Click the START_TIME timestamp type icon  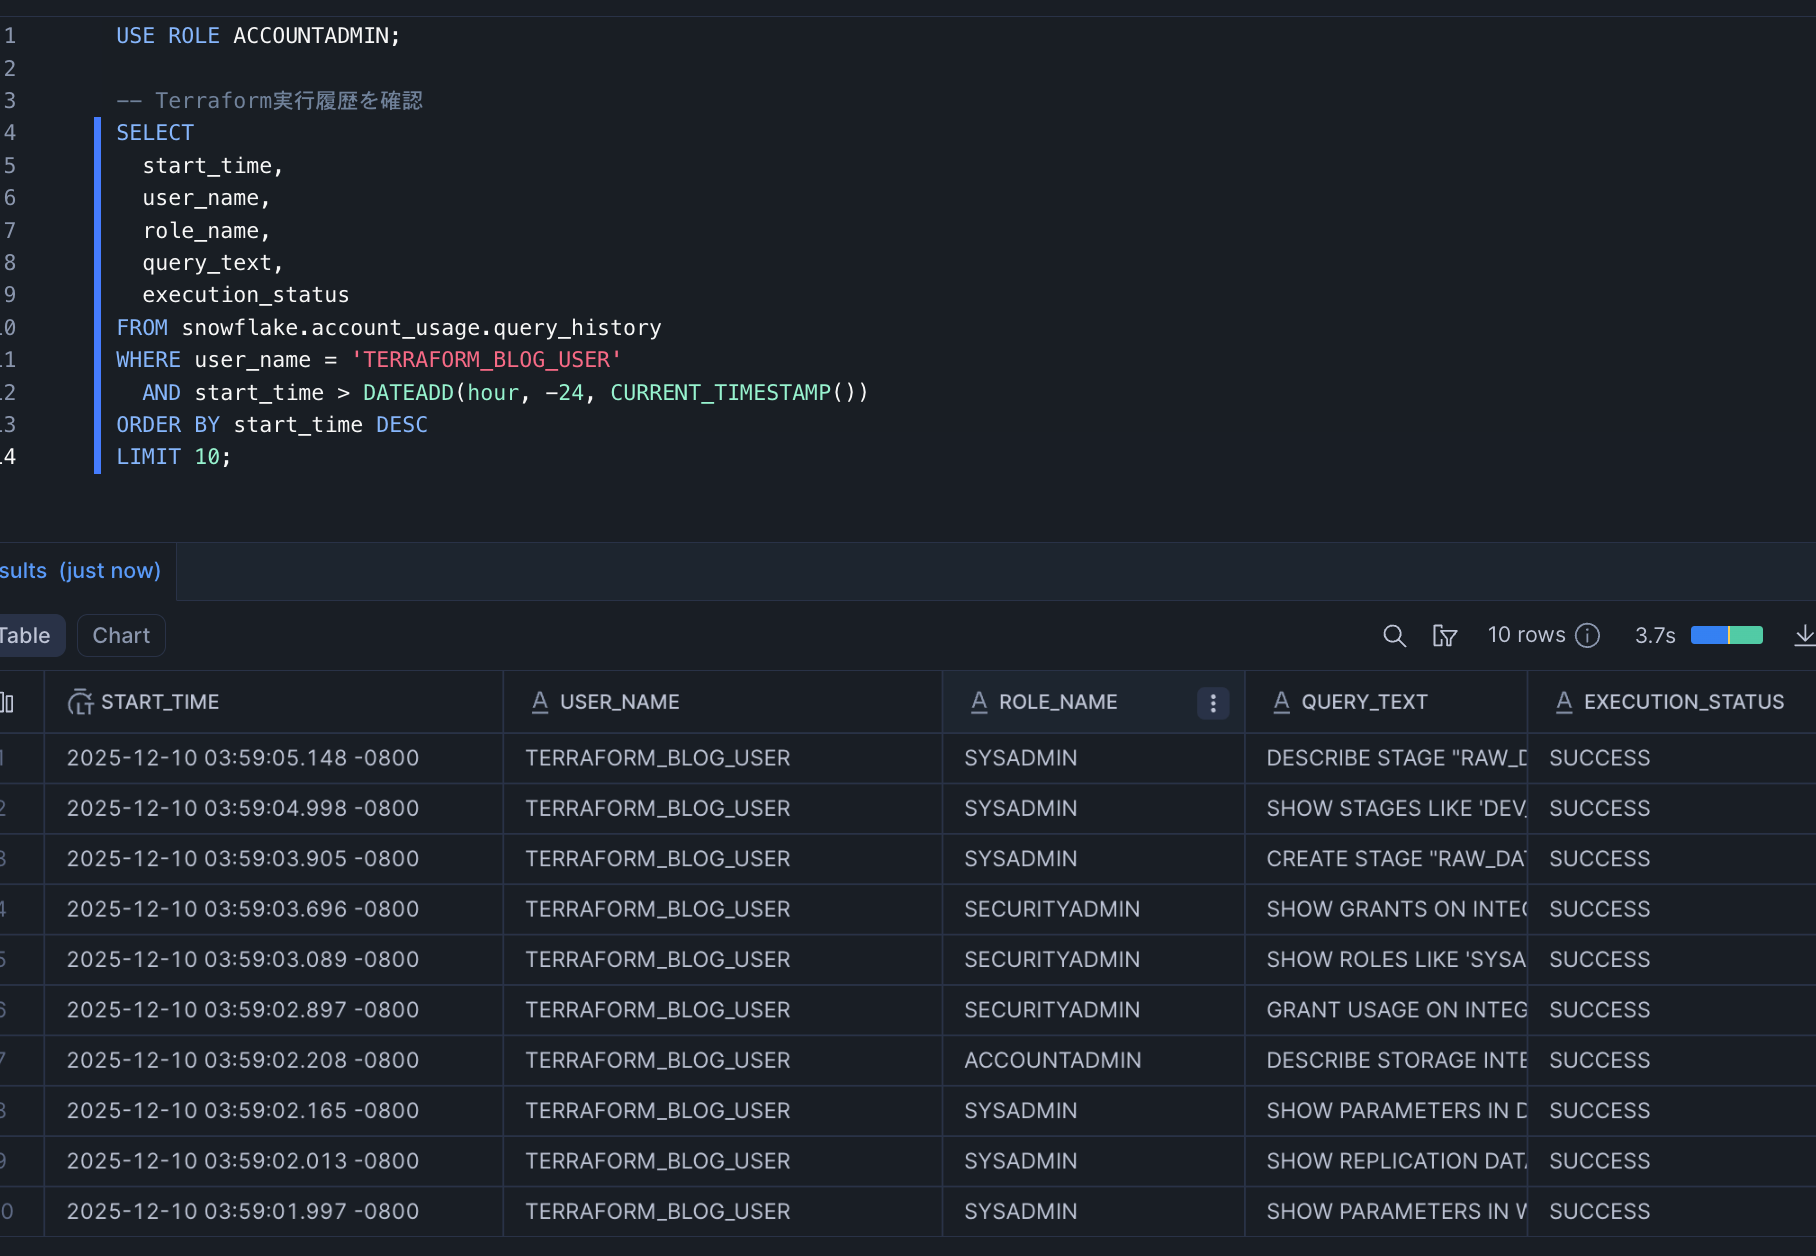(80, 703)
